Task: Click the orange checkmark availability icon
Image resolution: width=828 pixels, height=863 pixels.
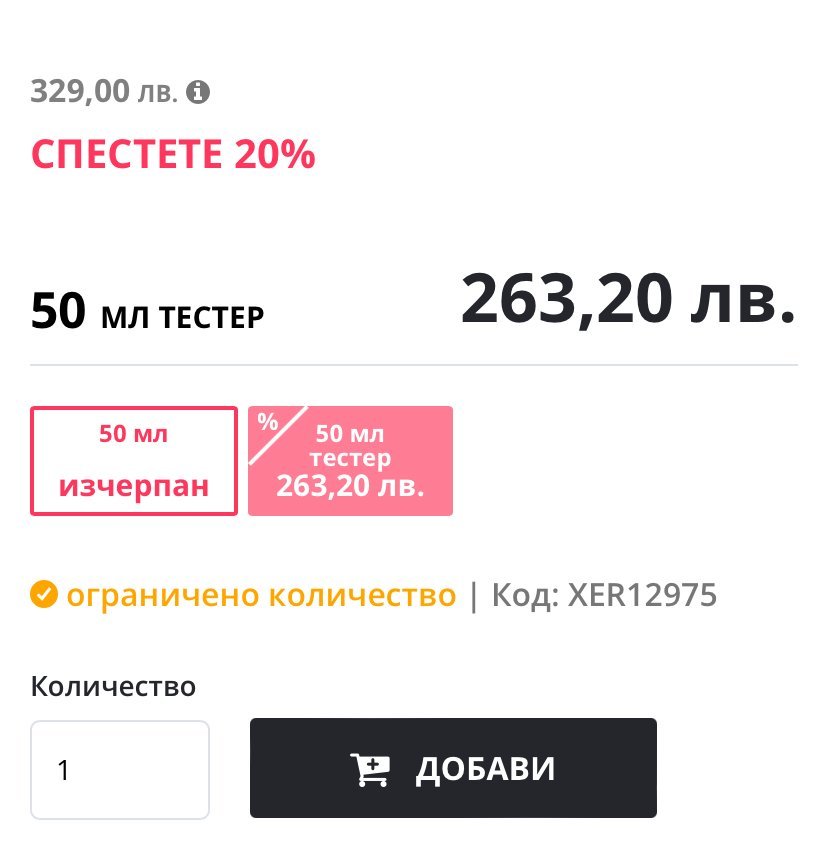Action: [x=43, y=596]
